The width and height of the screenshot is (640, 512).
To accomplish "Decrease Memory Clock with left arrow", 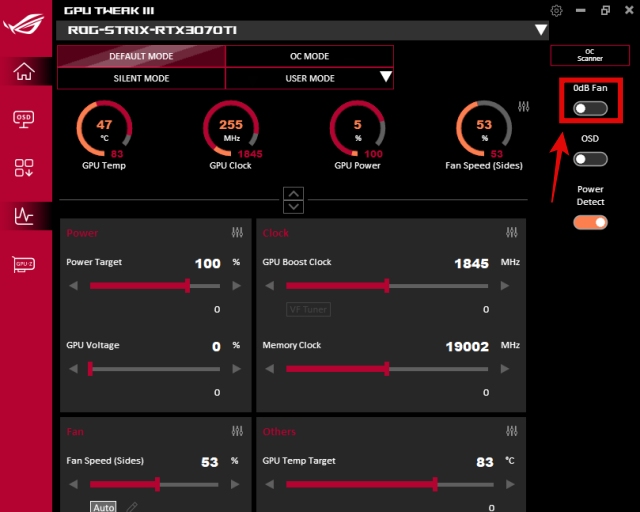I will 269,369.
